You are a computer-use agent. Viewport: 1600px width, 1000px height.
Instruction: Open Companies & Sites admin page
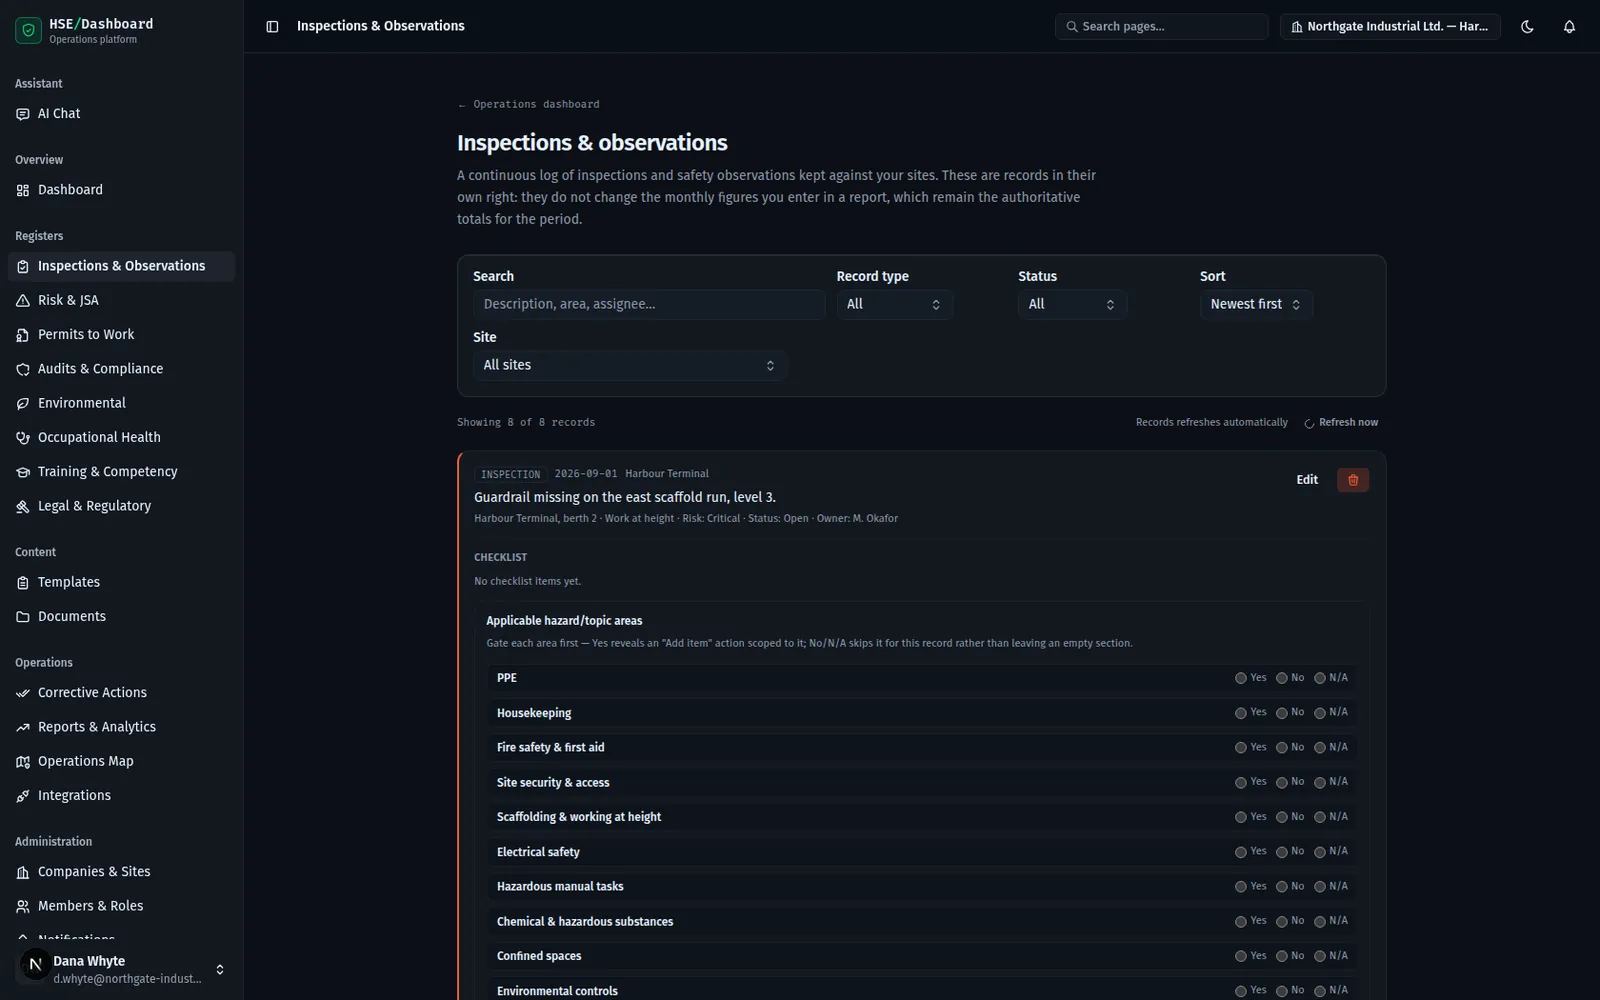122,872
